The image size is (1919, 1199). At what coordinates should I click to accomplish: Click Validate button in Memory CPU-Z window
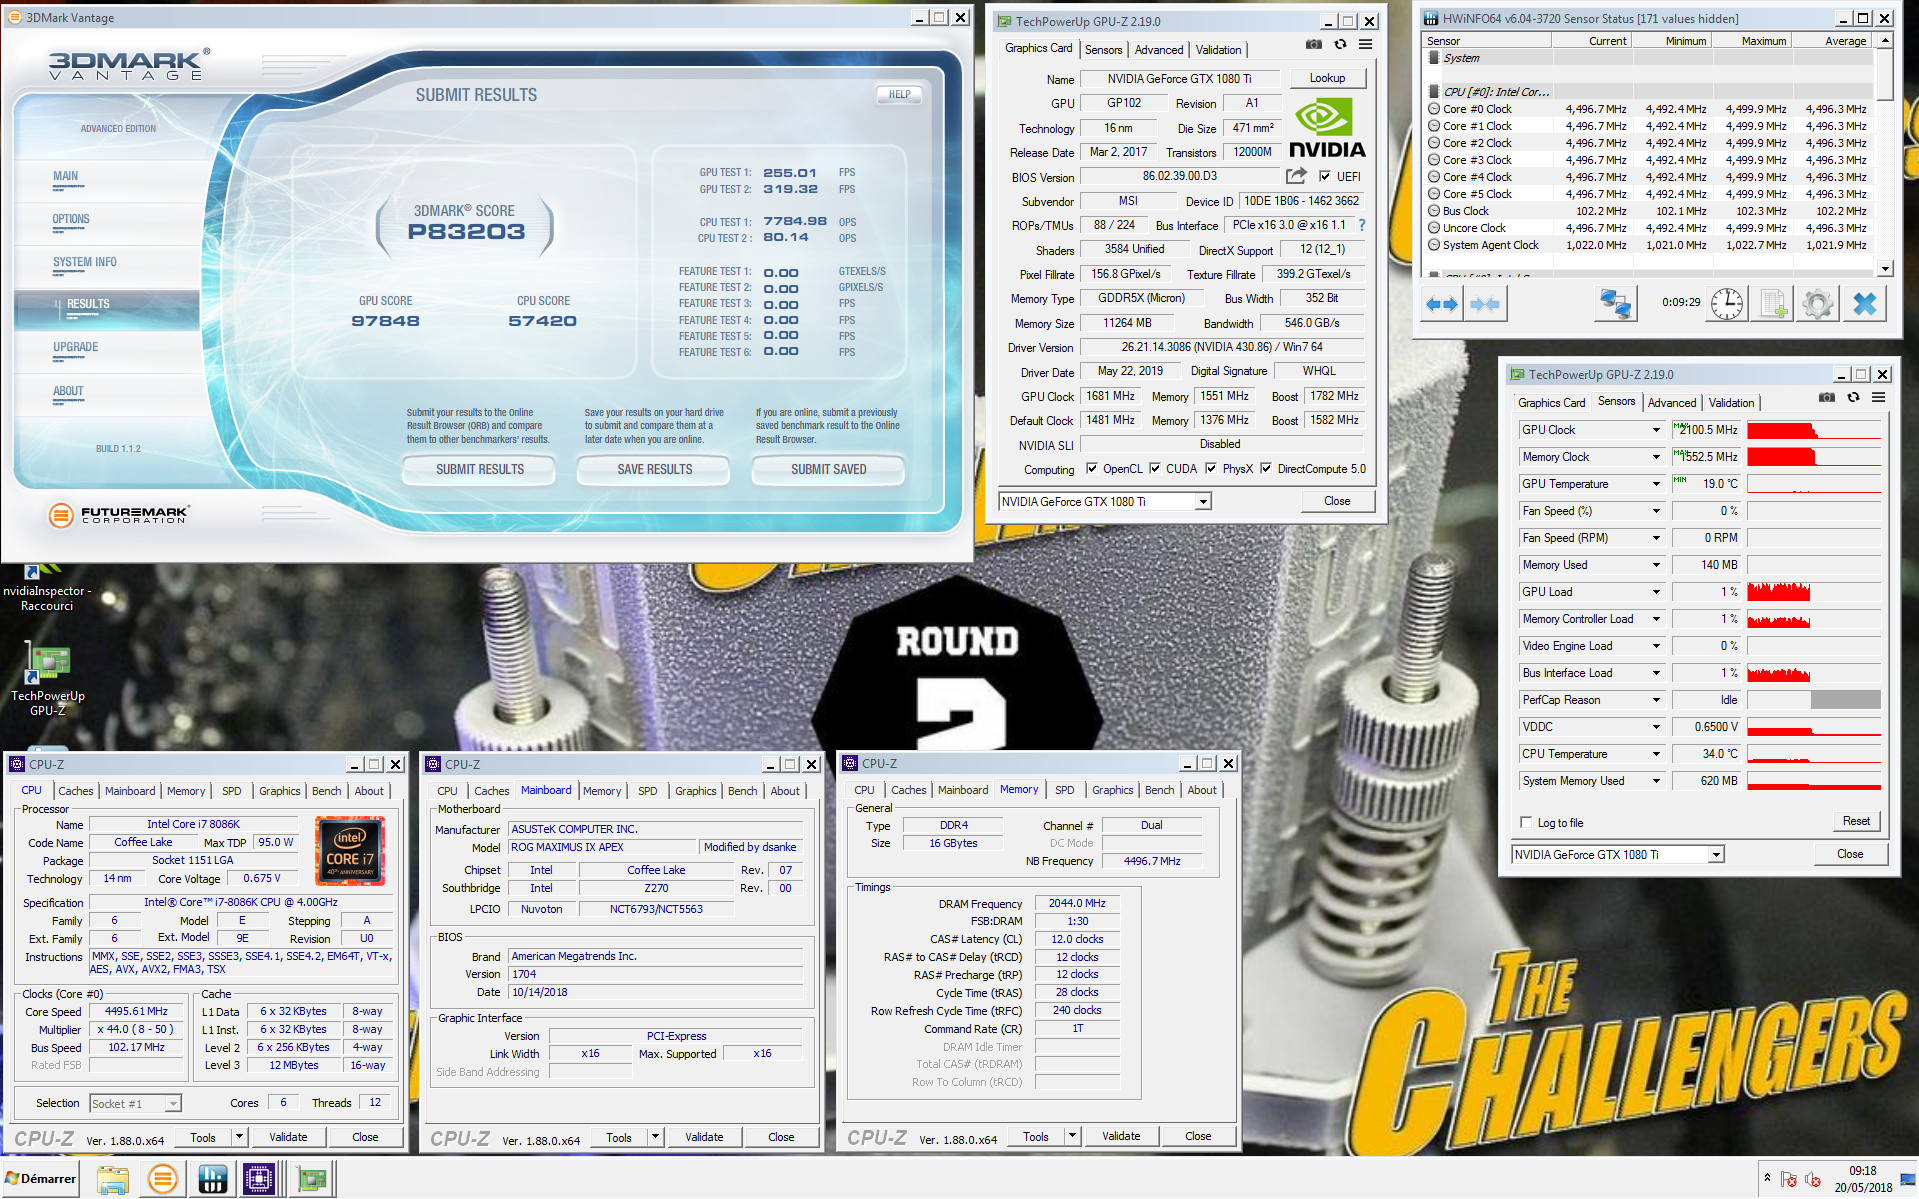pos(1121,1136)
